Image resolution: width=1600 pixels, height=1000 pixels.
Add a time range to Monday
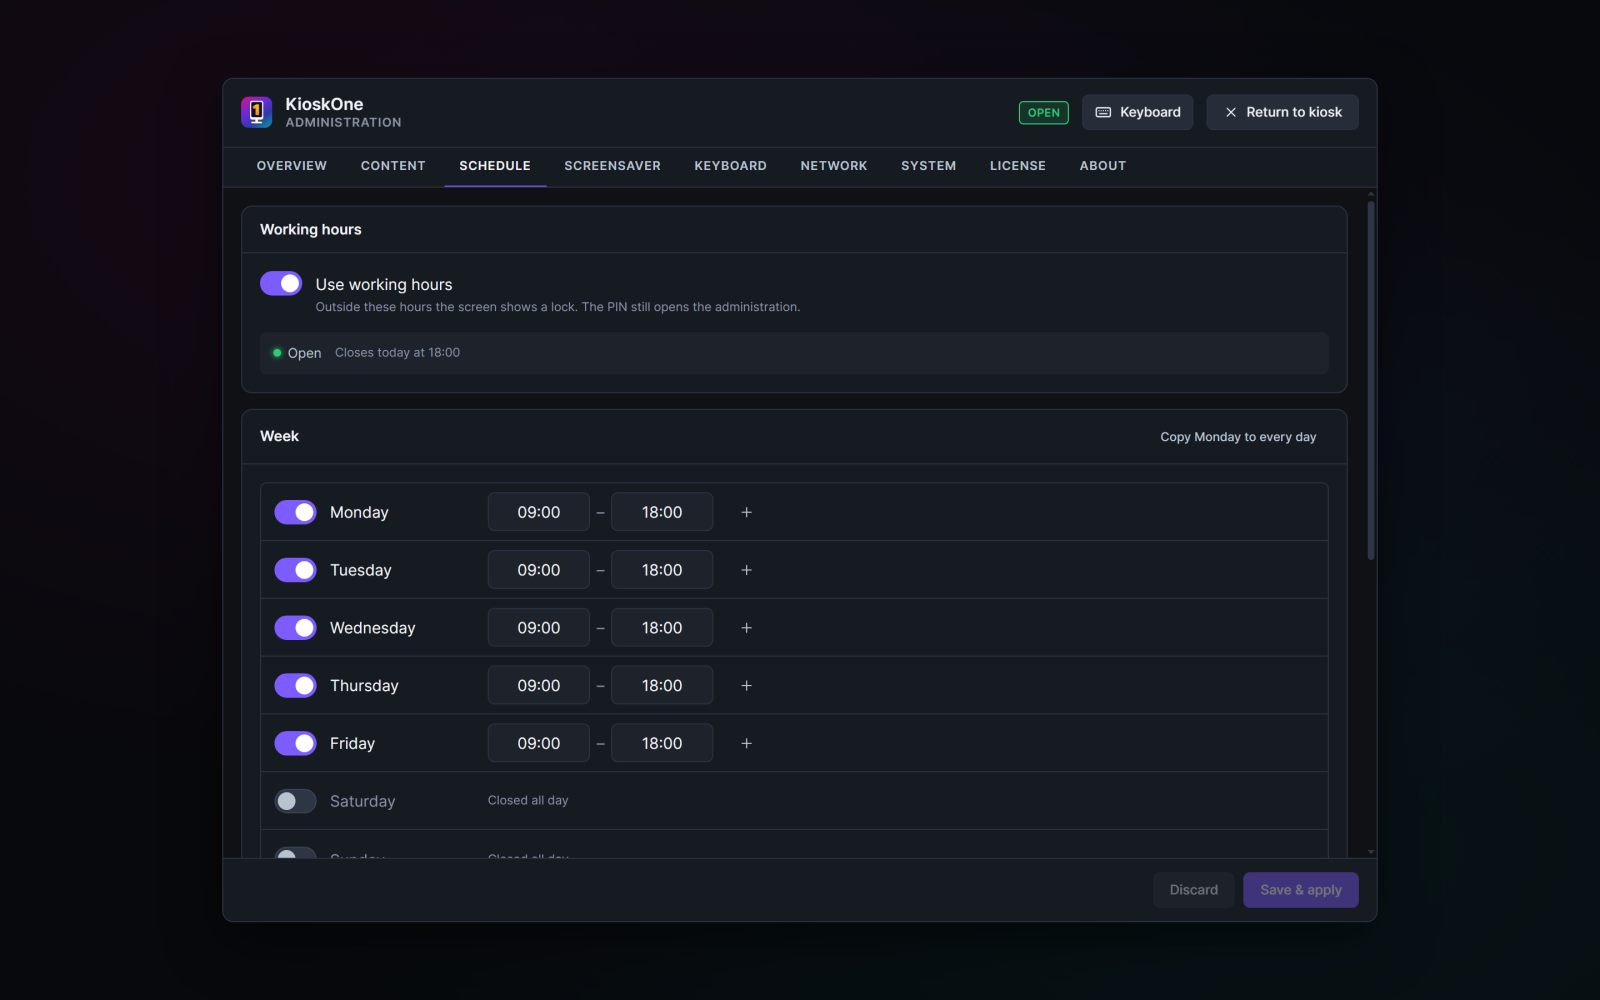tap(746, 512)
